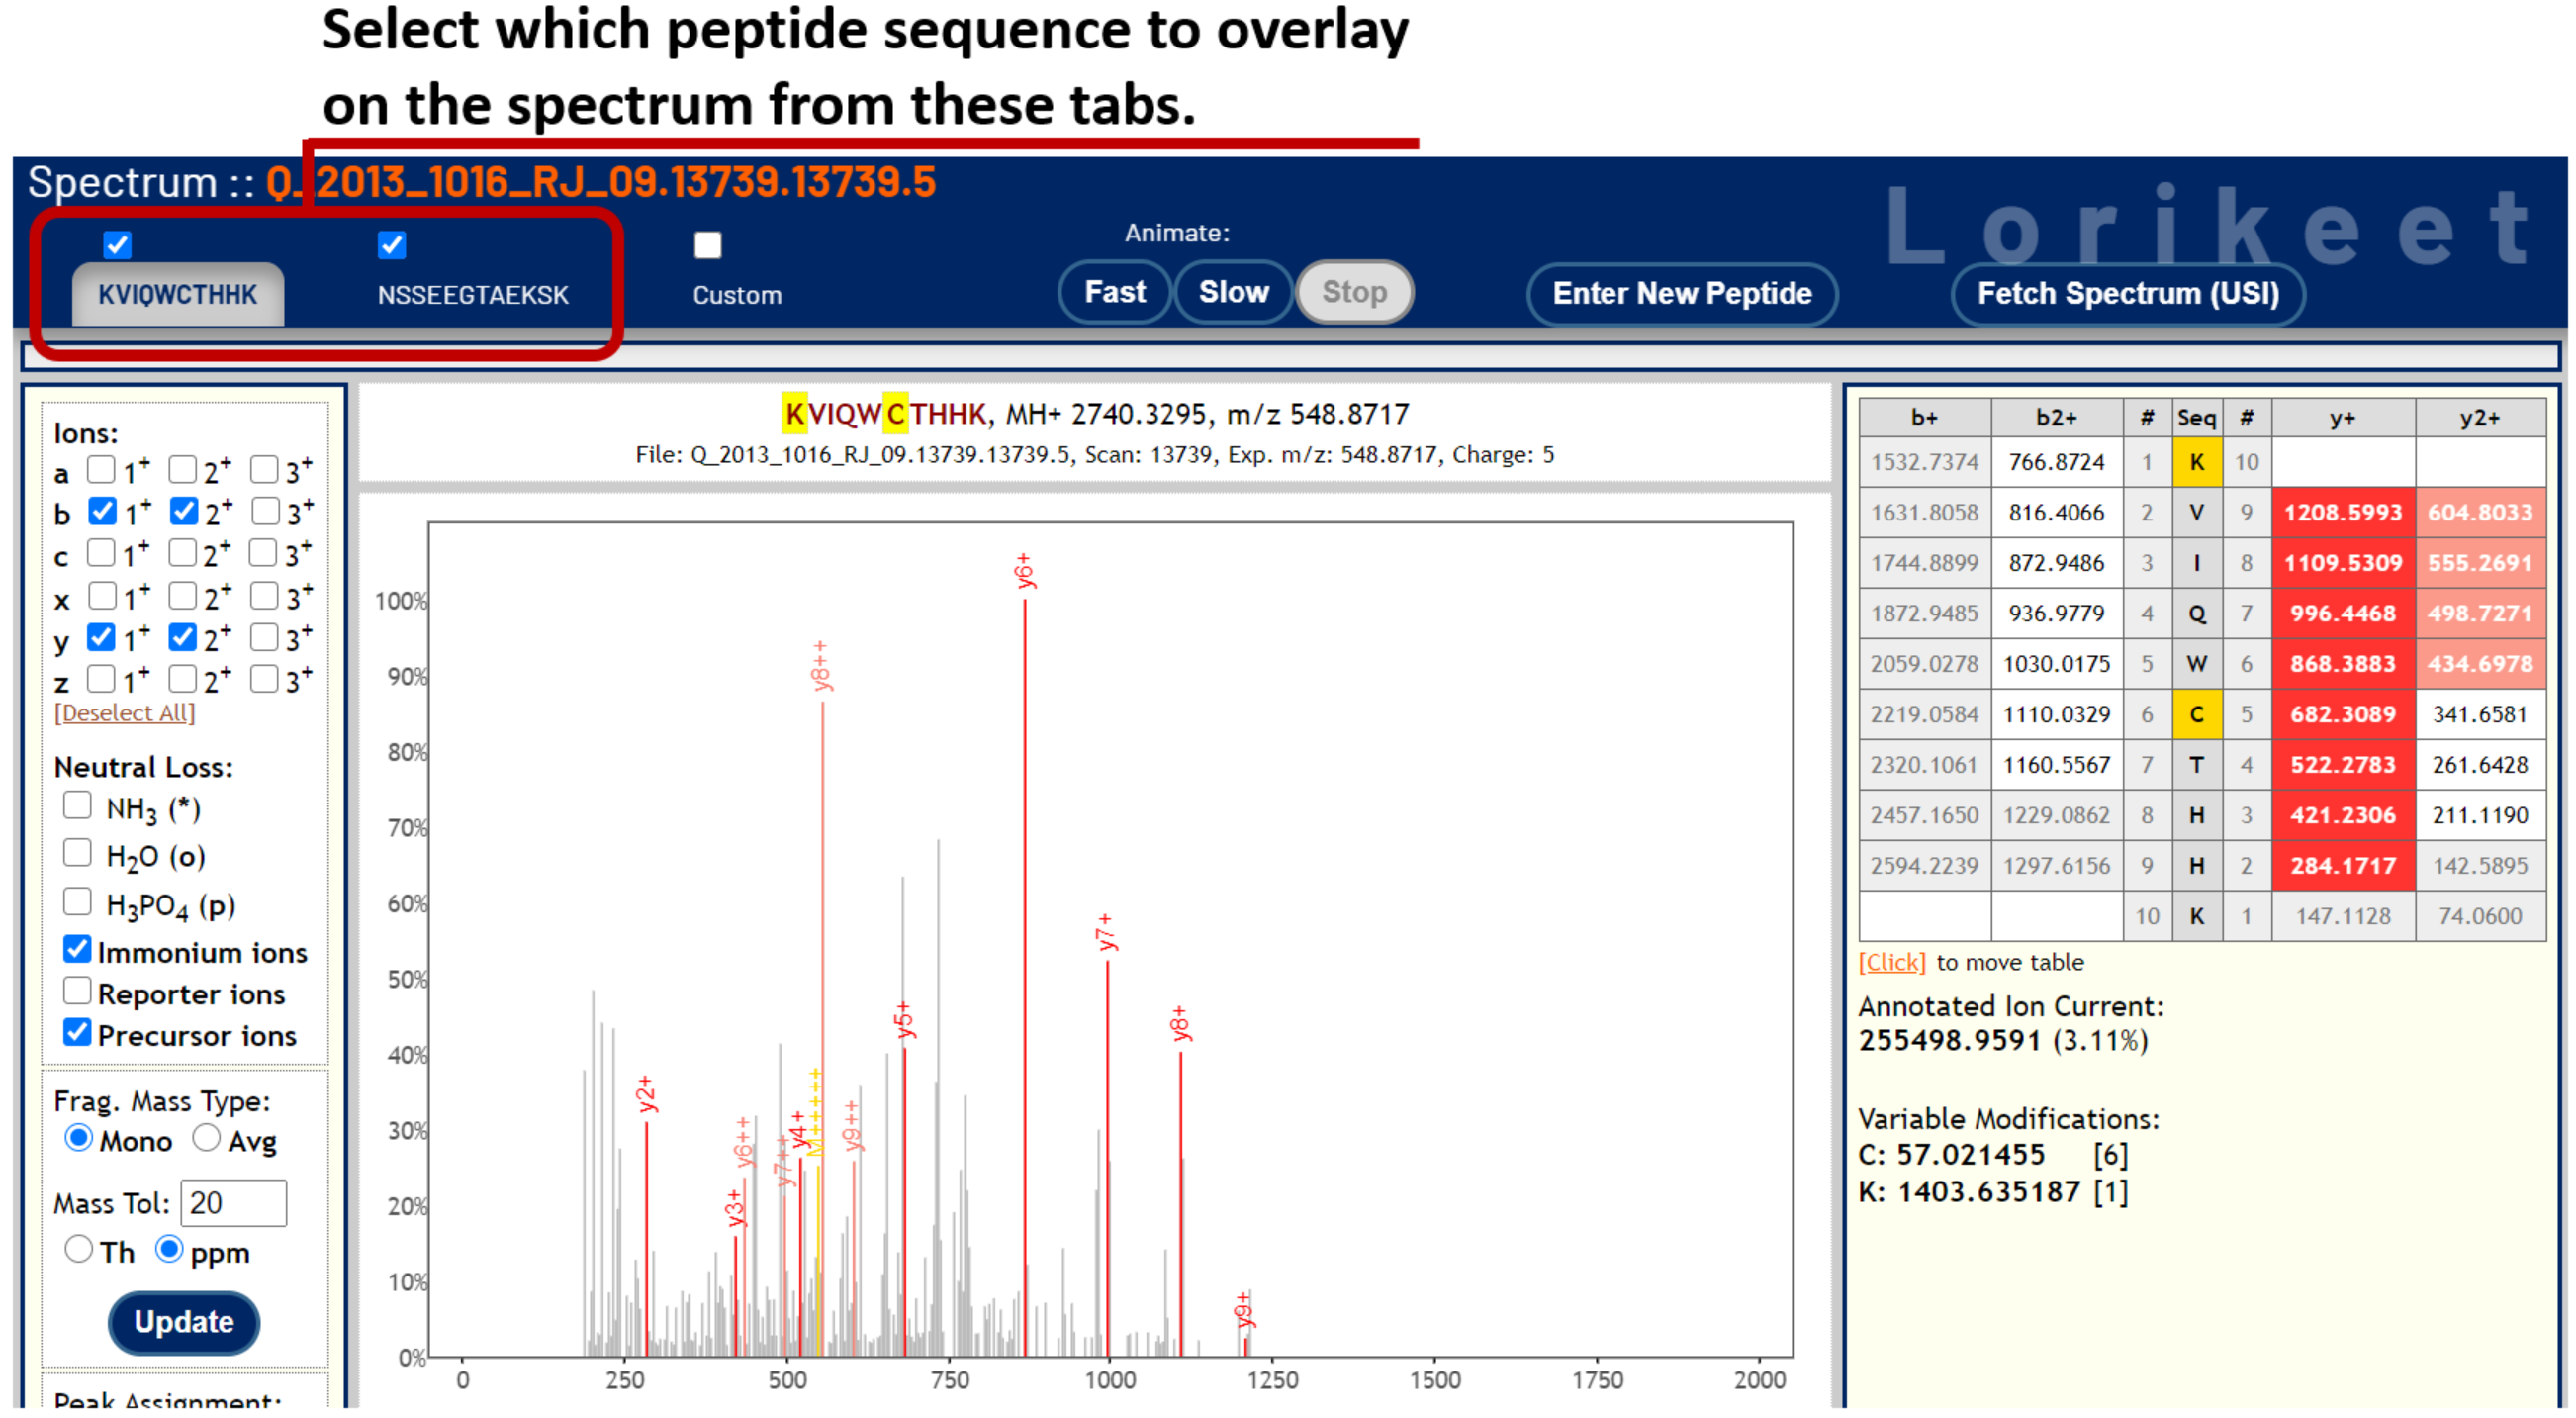
Task: Click the [Click] link to move table
Action: click(x=1891, y=962)
